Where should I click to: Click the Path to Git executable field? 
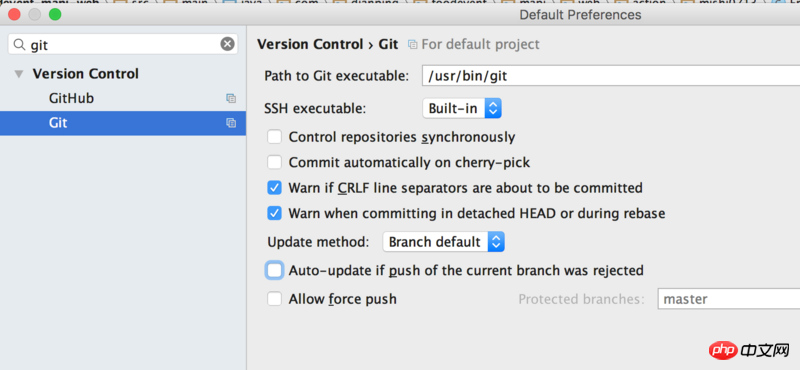pyautogui.click(x=611, y=76)
